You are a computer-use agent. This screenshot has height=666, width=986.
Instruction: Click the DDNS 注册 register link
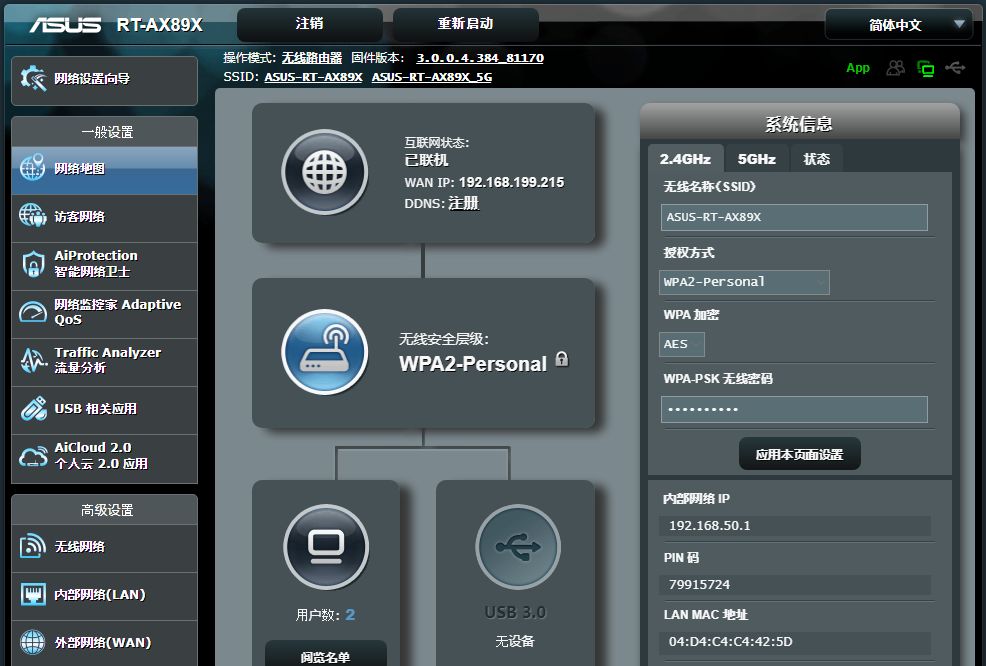coord(463,203)
